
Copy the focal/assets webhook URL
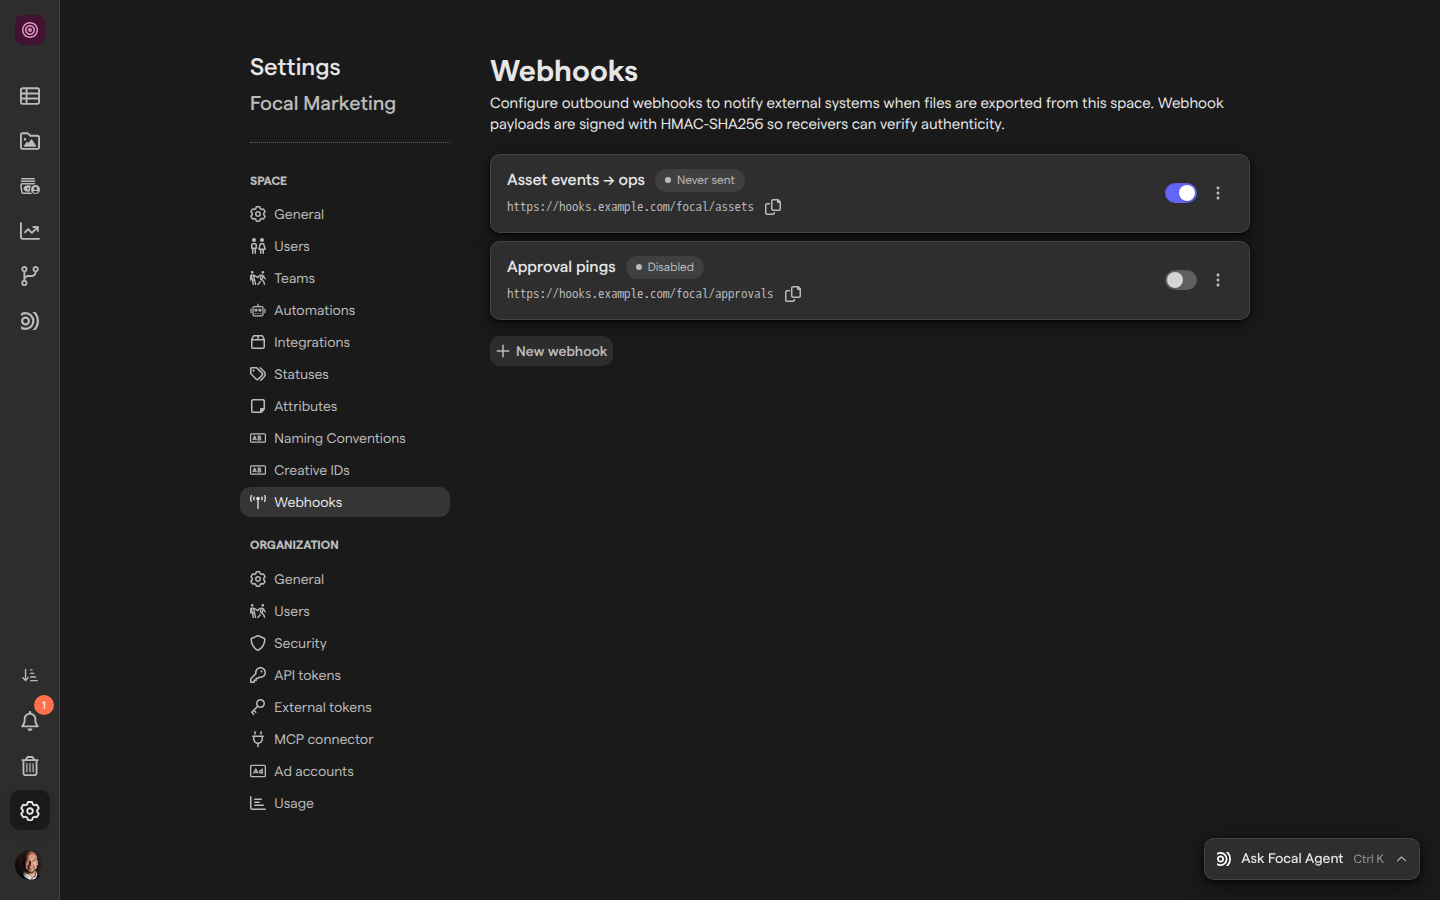(x=773, y=207)
